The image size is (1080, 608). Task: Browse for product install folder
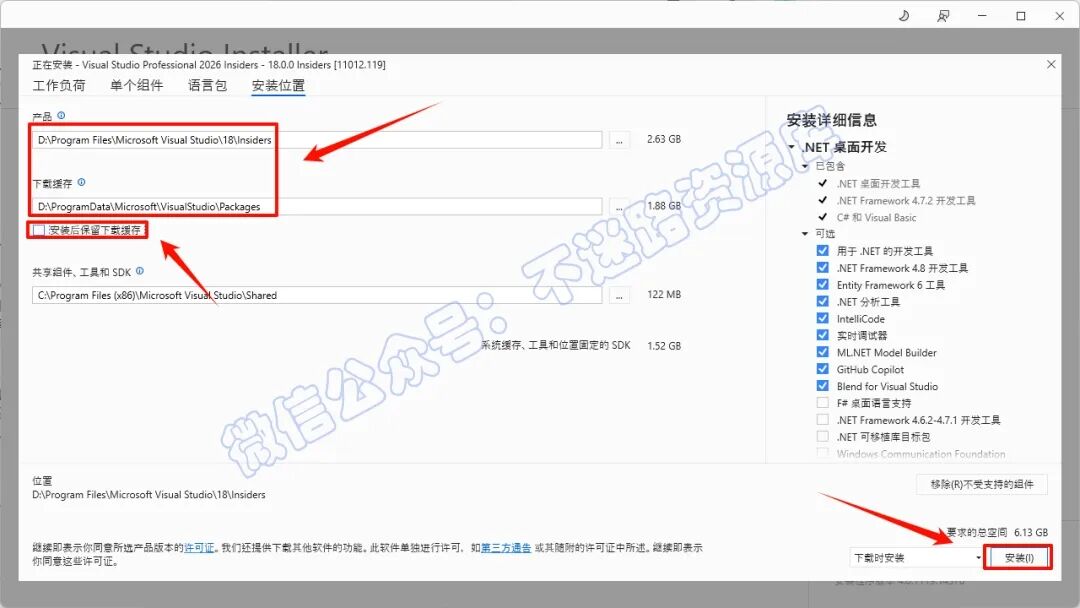(619, 140)
